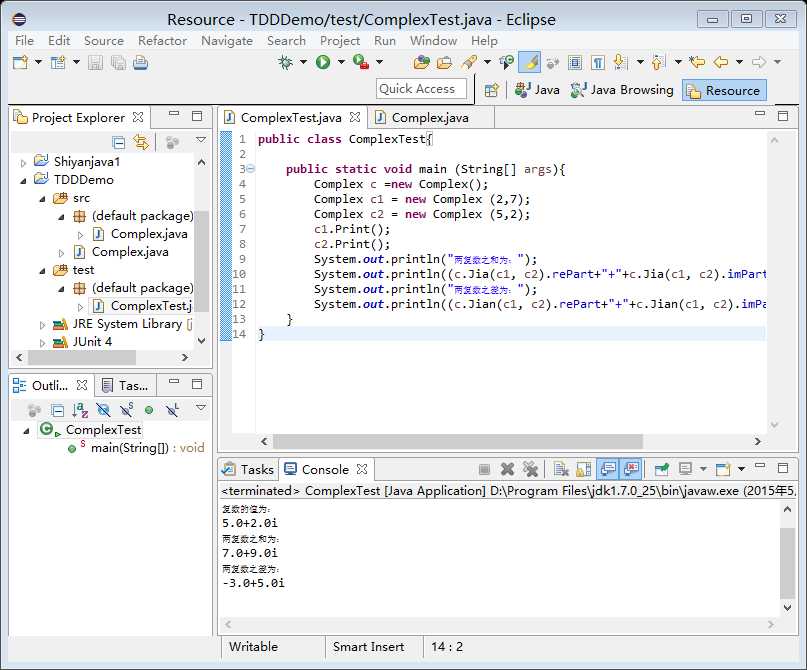
Task: Open the Debug dropdown arrow
Action: pos(303,62)
